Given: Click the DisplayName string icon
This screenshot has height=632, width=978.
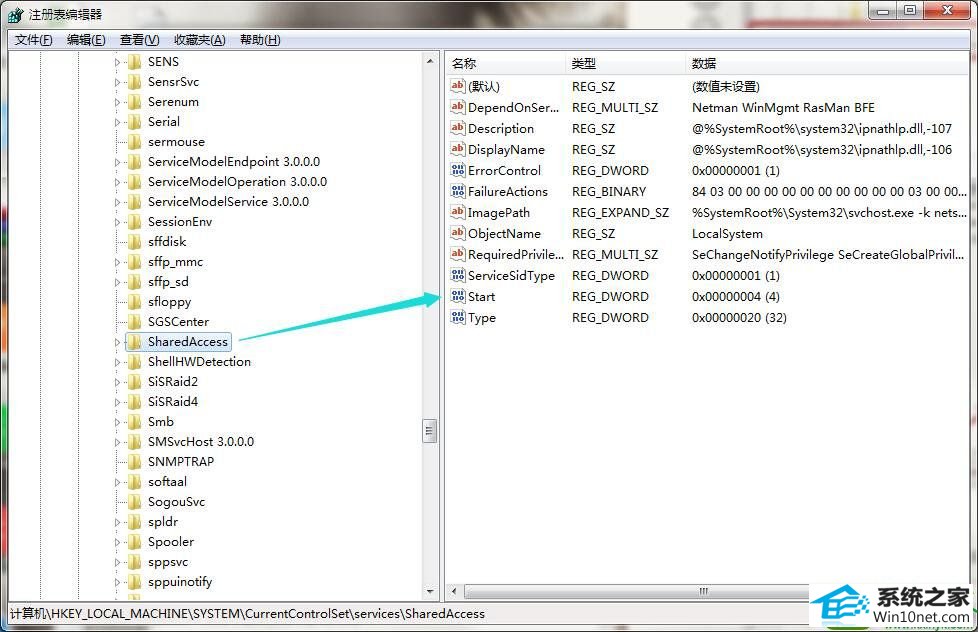Looking at the screenshot, I should coord(458,148).
